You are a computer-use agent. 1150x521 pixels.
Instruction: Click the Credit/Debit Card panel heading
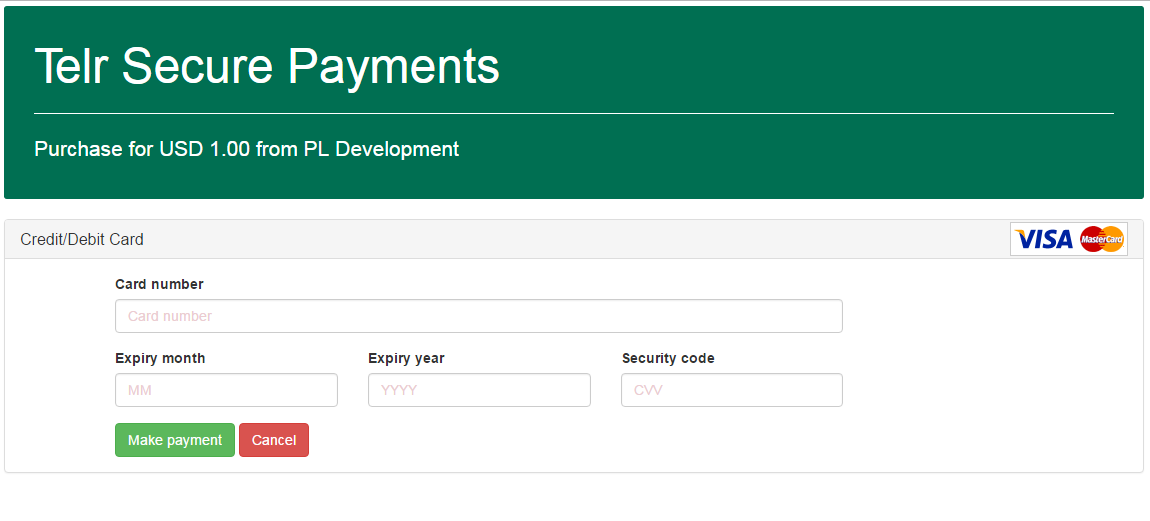click(x=82, y=239)
